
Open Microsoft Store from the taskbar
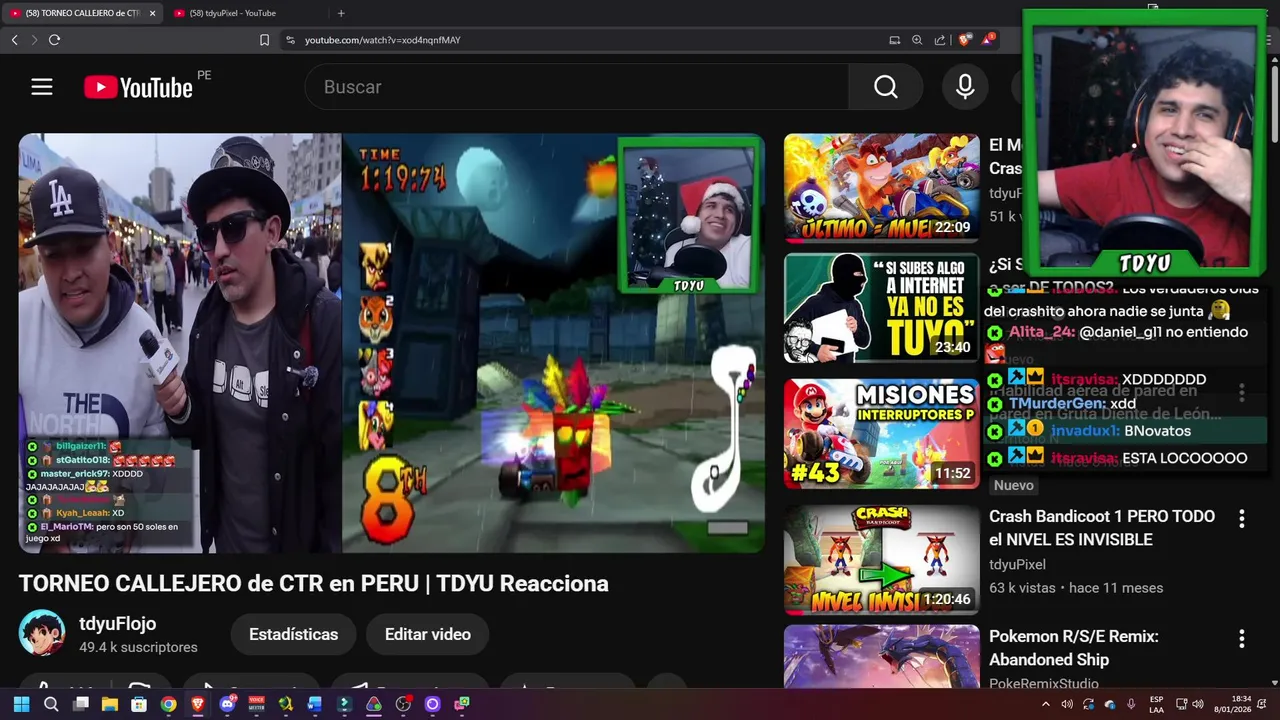click(x=139, y=704)
